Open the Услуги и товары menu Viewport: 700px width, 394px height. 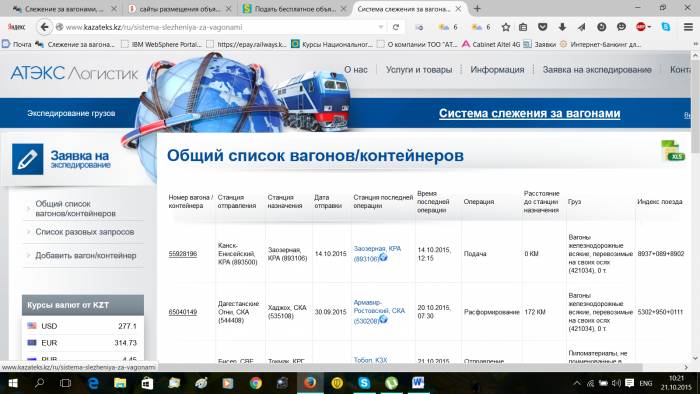coord(419,70)
